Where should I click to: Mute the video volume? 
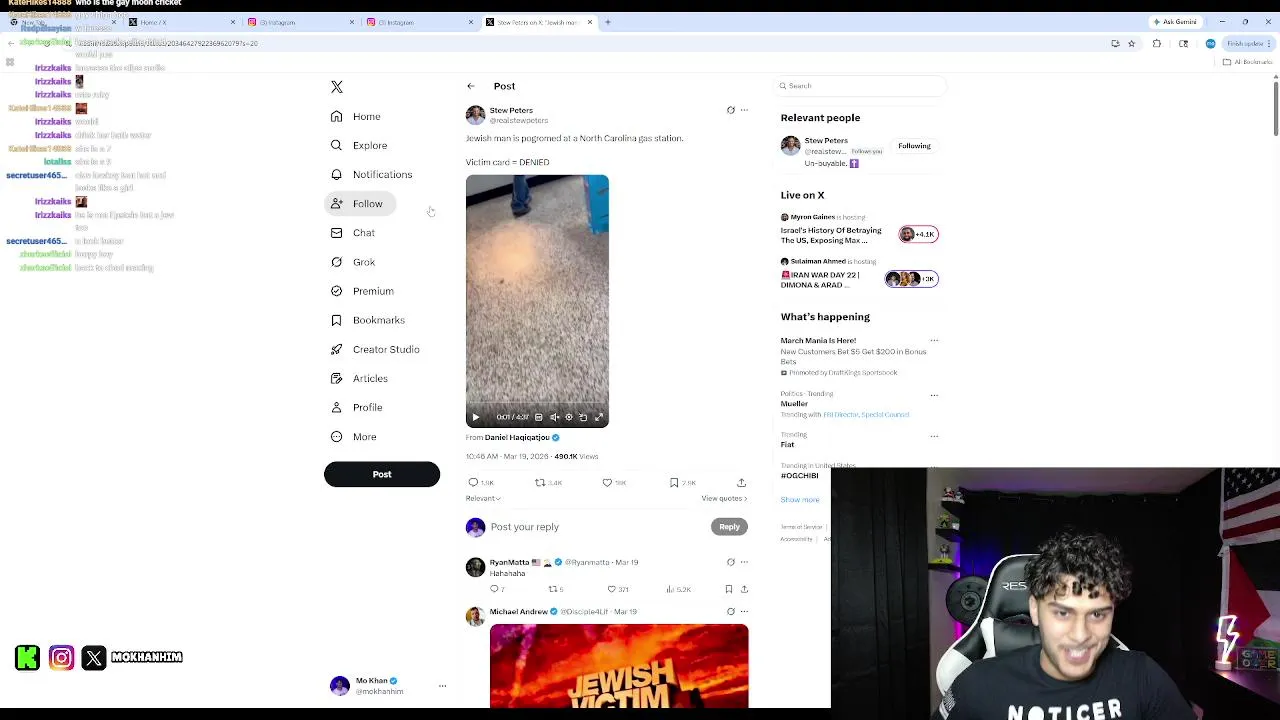tap(555, 417)
